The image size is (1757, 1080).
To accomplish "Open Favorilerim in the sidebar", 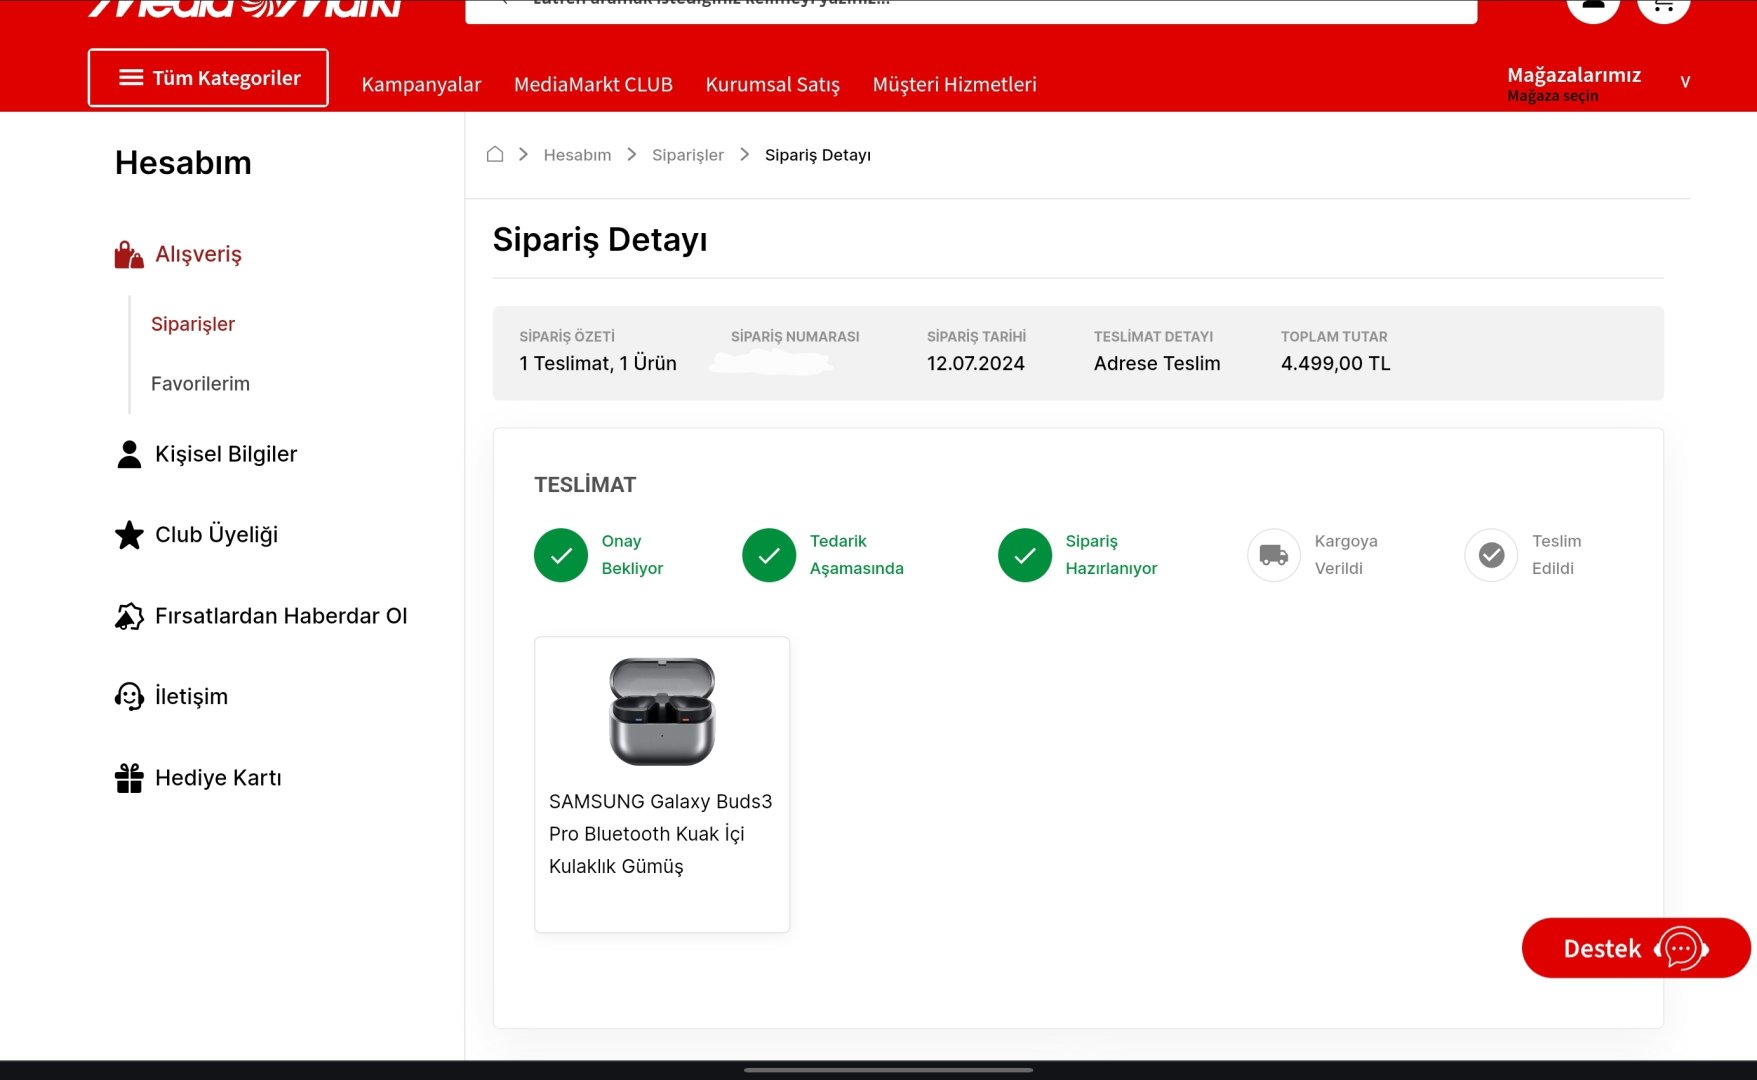I will pos(200,384).
